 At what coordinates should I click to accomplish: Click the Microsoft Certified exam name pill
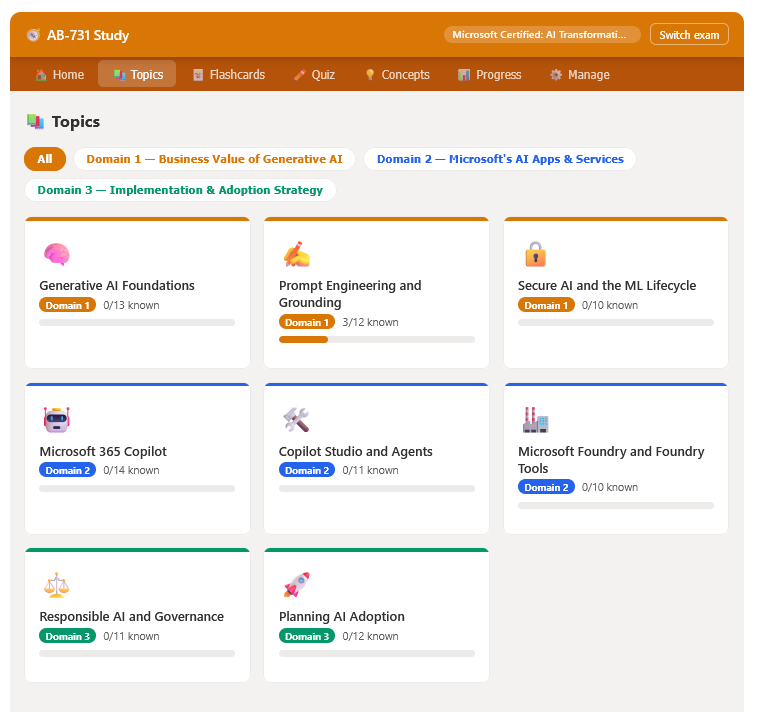(542, 35)
